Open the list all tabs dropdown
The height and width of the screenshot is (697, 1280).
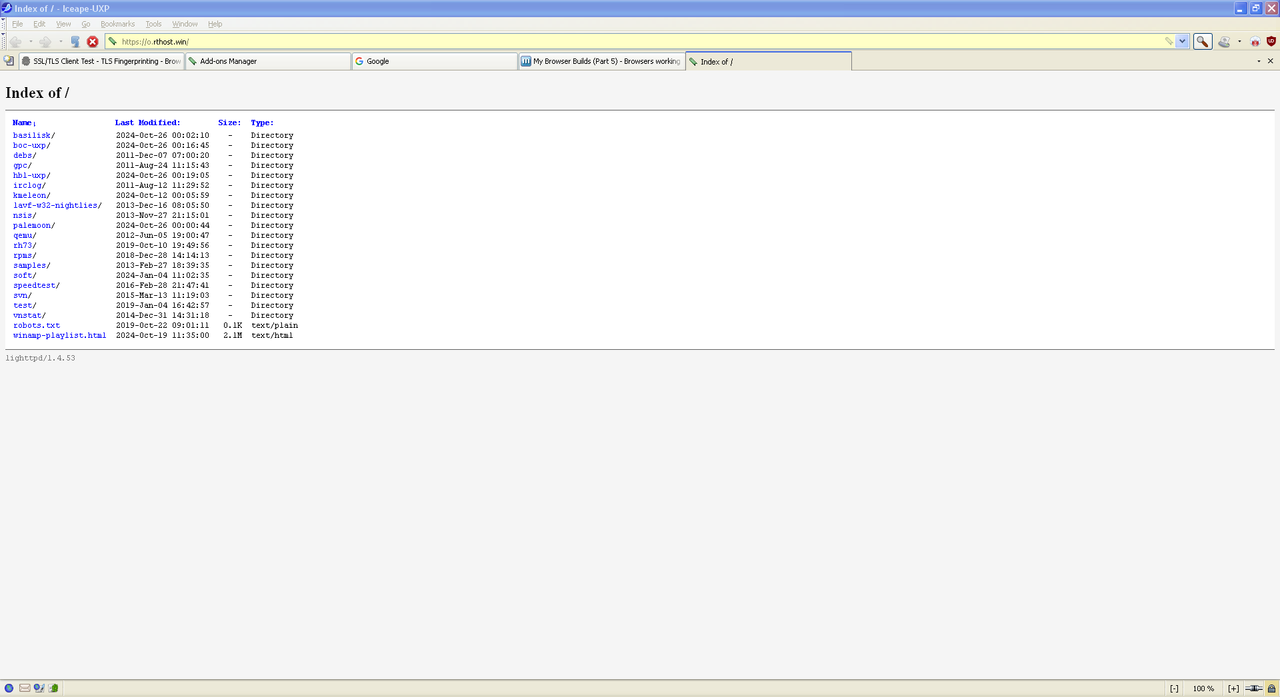pyautogui.click(x=1258, y=61)
